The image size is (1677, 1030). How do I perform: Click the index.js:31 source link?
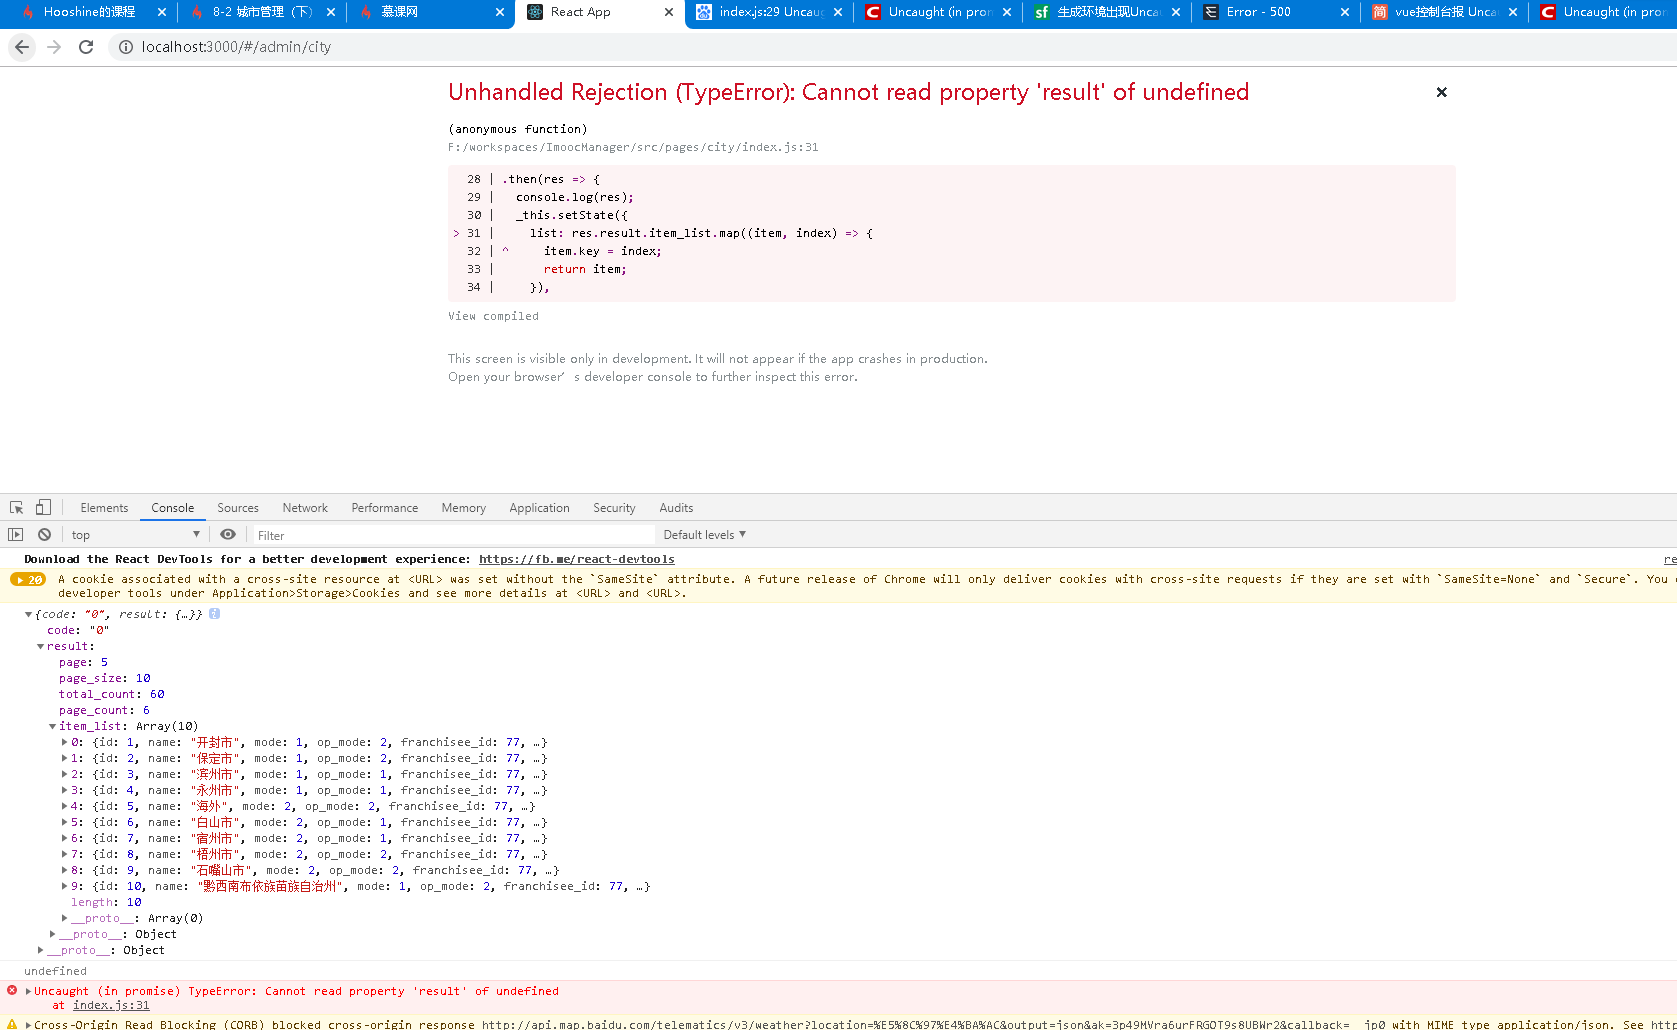(x=111, y=1006)
